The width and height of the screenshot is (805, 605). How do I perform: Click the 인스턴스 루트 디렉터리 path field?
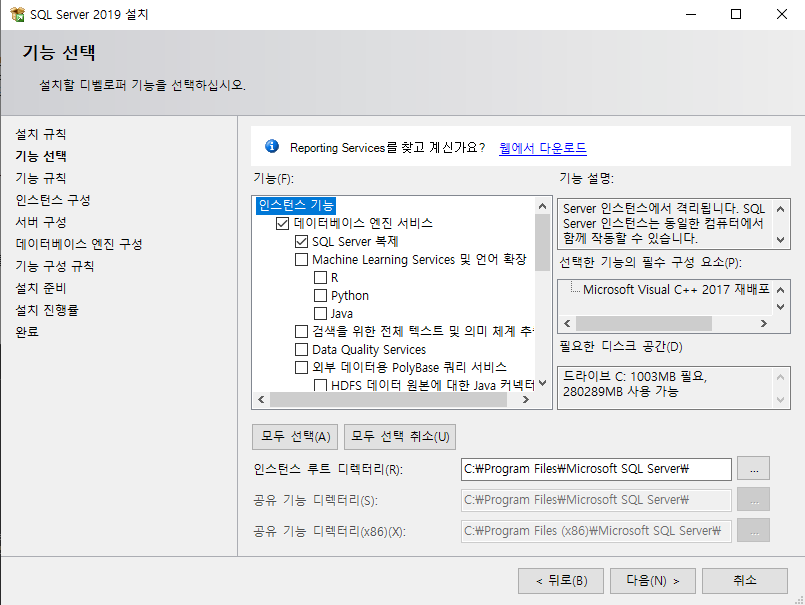pyautogui.click(x=596, y=469)
